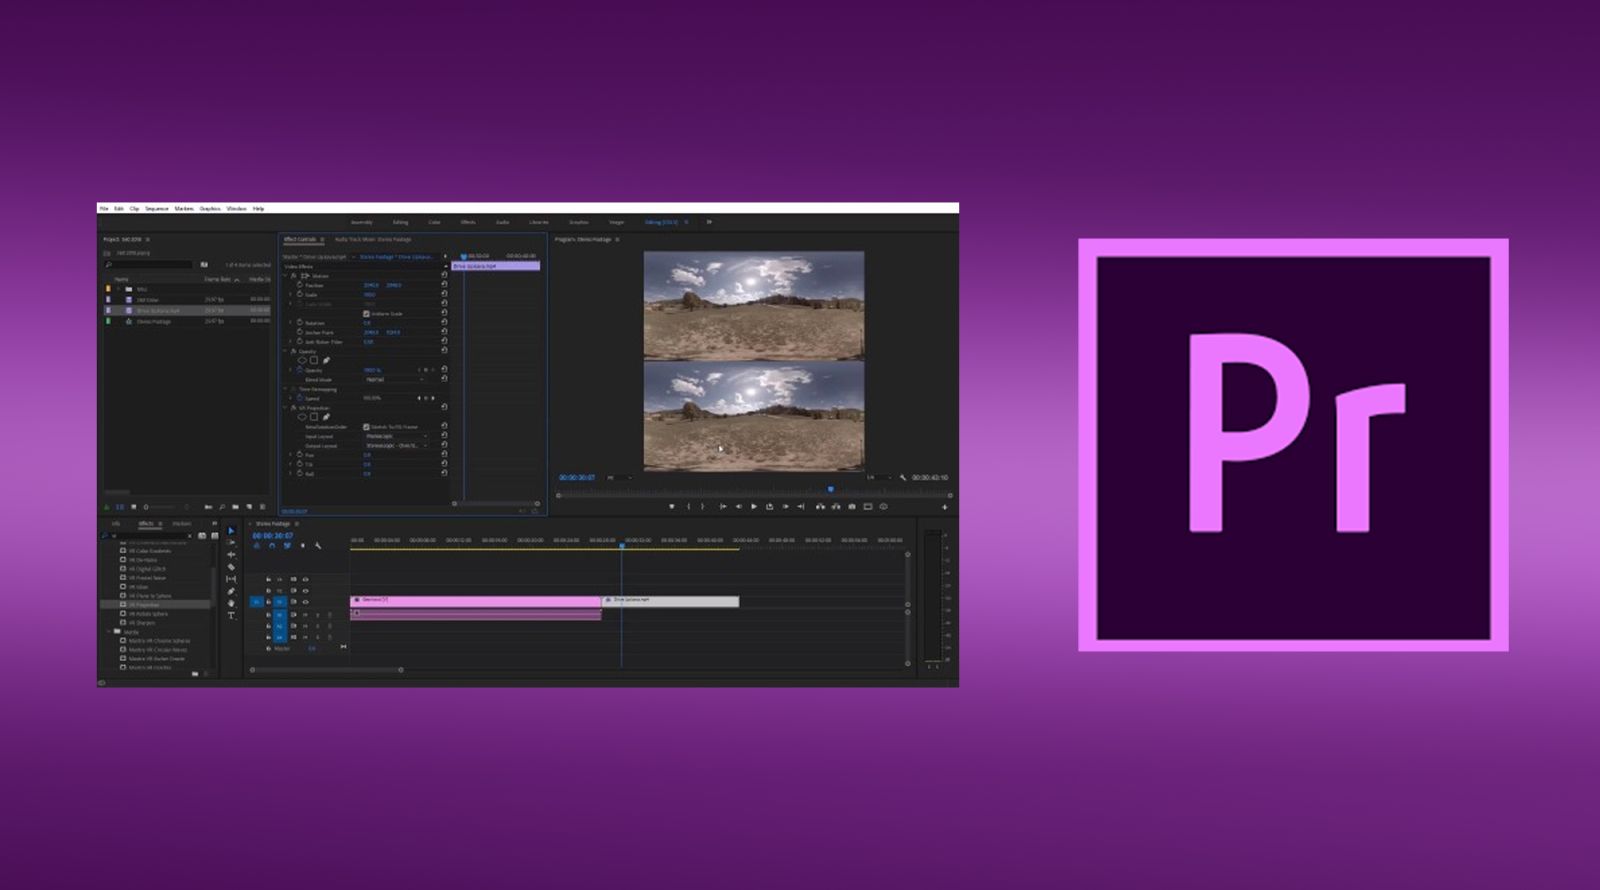Switch to the Effects panel tab
This screenshot has width=1600, height=890.
tap(146, 524)
